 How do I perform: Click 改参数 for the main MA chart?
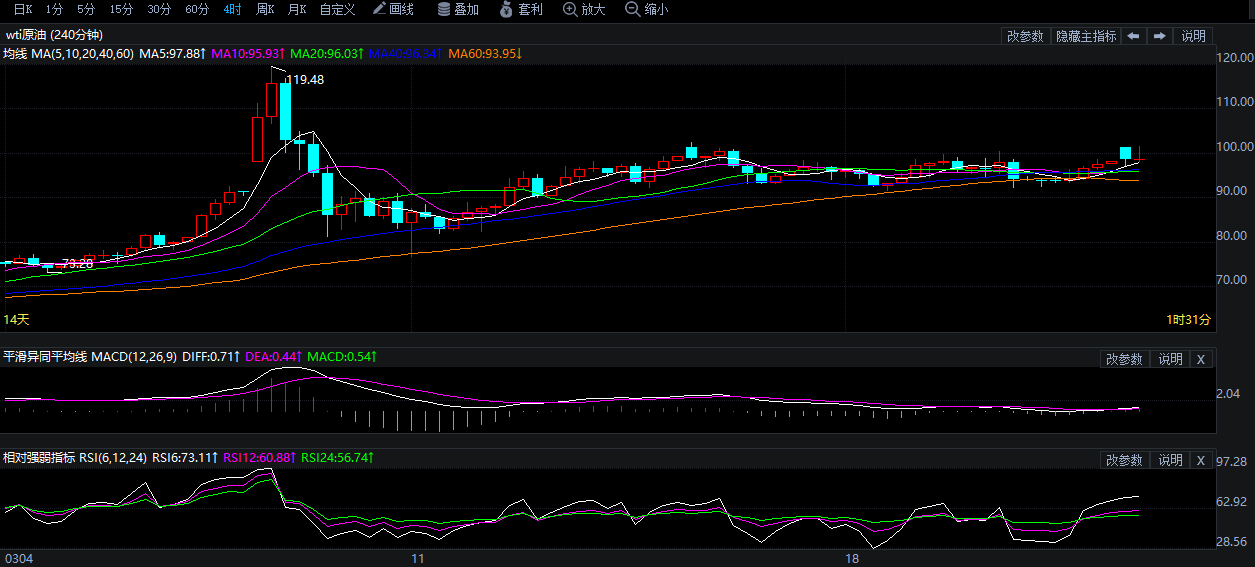pos(1025,36)
